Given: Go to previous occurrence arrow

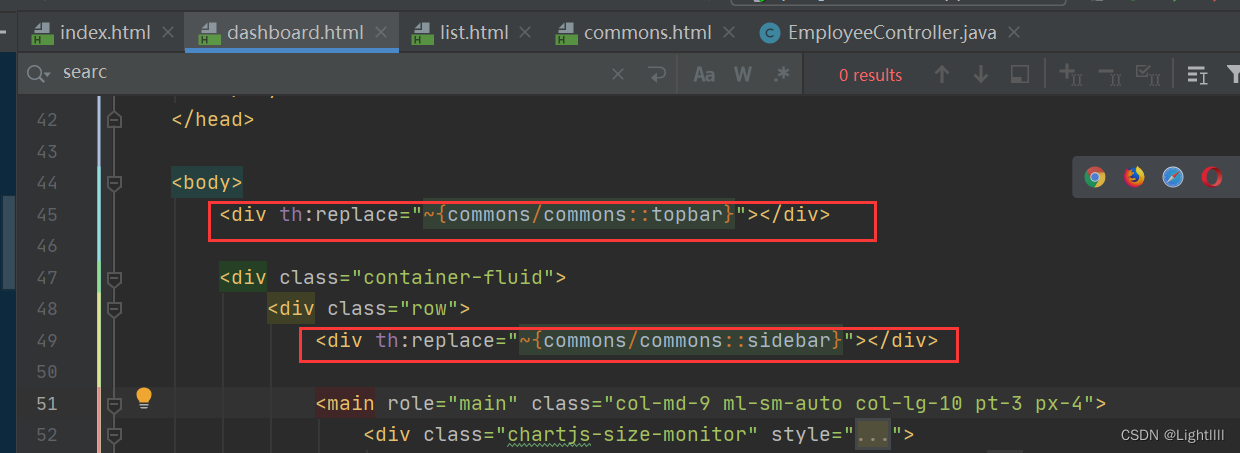Looking at the screenshot, I should [941, 74].
